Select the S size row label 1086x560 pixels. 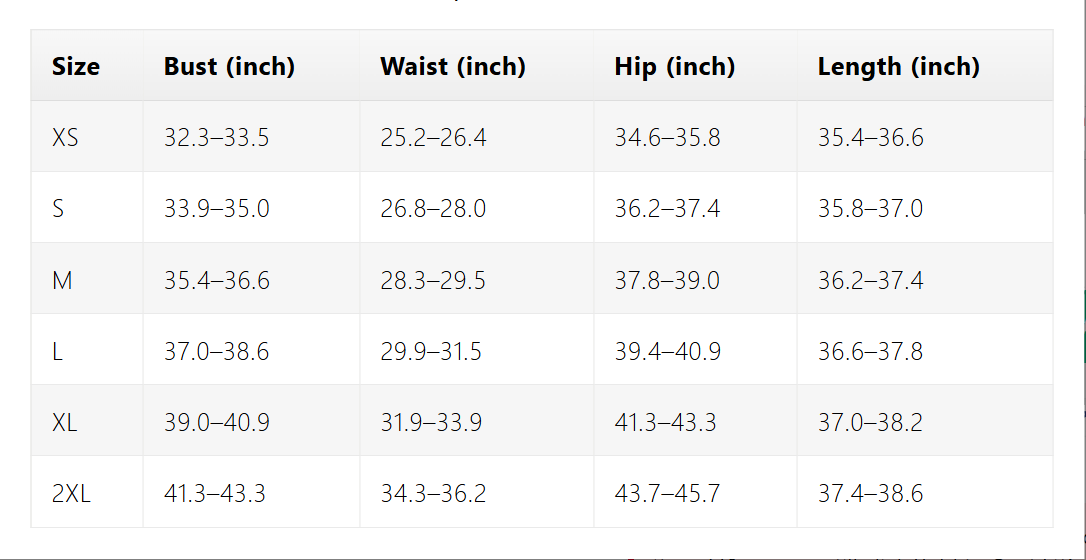58,209
